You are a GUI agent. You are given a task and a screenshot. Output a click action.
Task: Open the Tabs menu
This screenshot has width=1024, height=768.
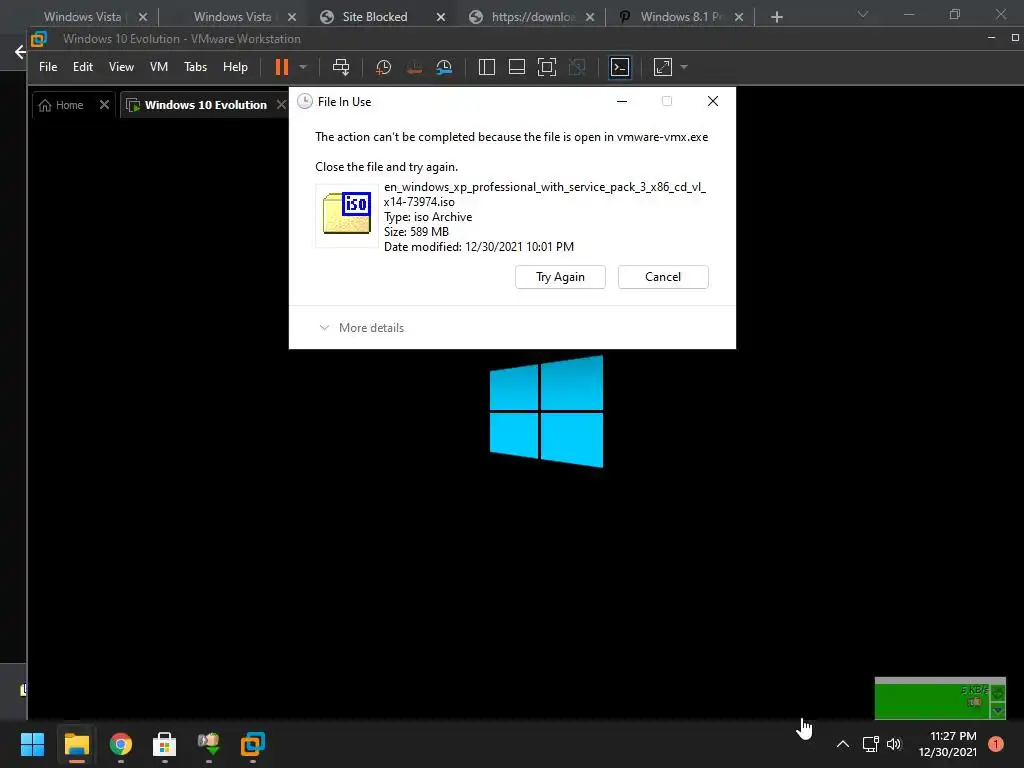coord(195,67)
